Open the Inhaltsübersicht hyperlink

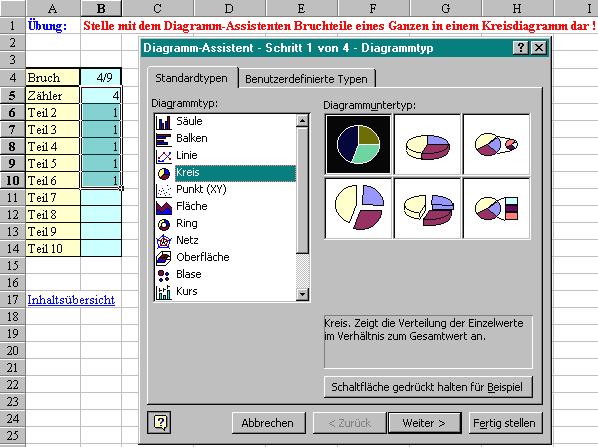point(71,300)
